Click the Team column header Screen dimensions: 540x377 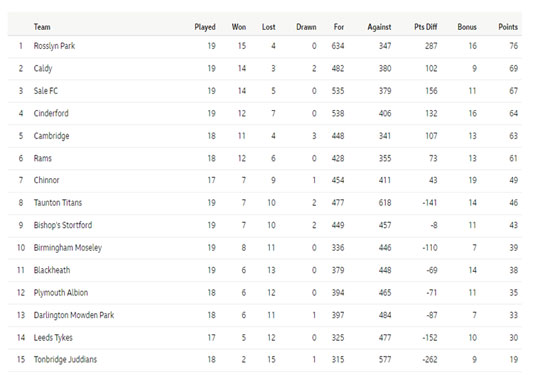(42, 27)
